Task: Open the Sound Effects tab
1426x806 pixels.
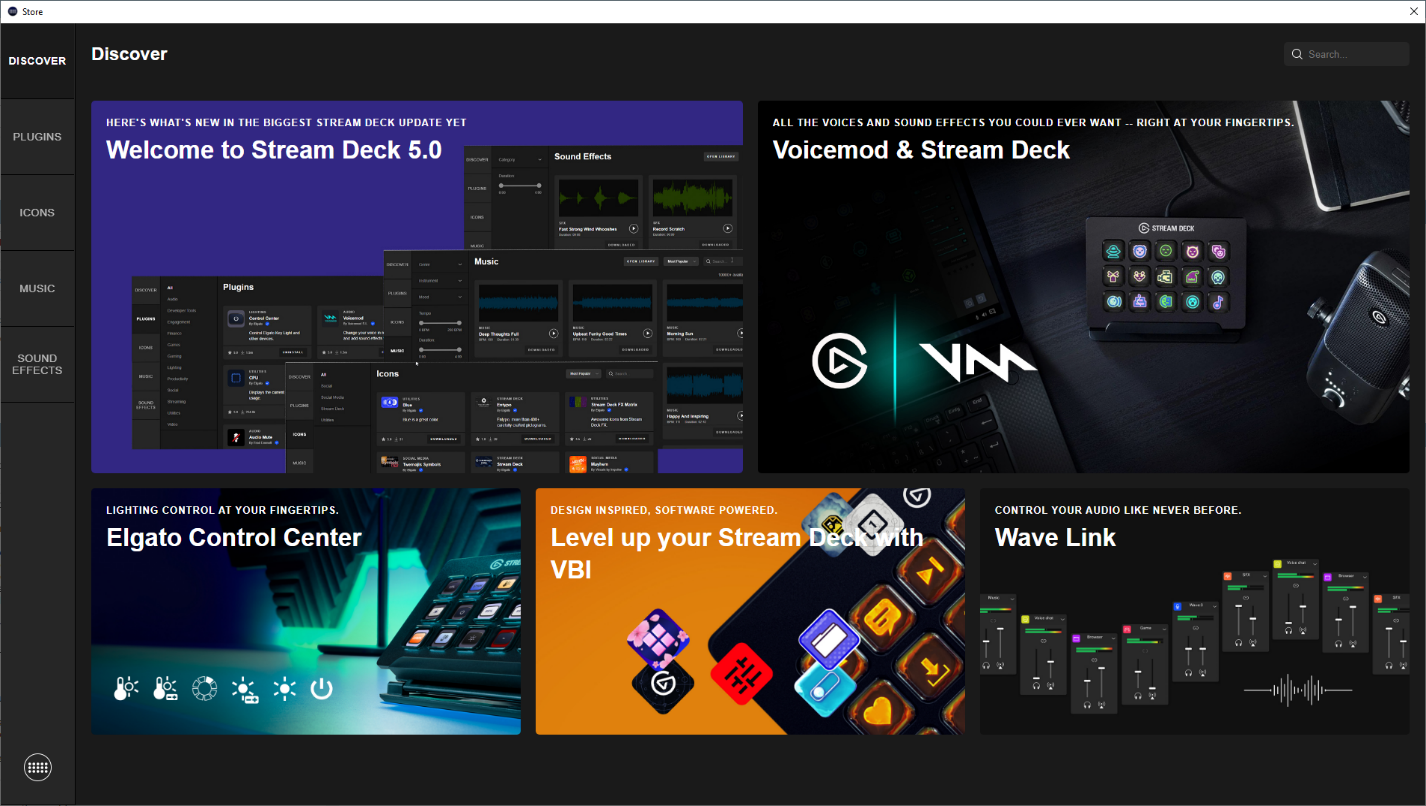Action: click(37, 365)
